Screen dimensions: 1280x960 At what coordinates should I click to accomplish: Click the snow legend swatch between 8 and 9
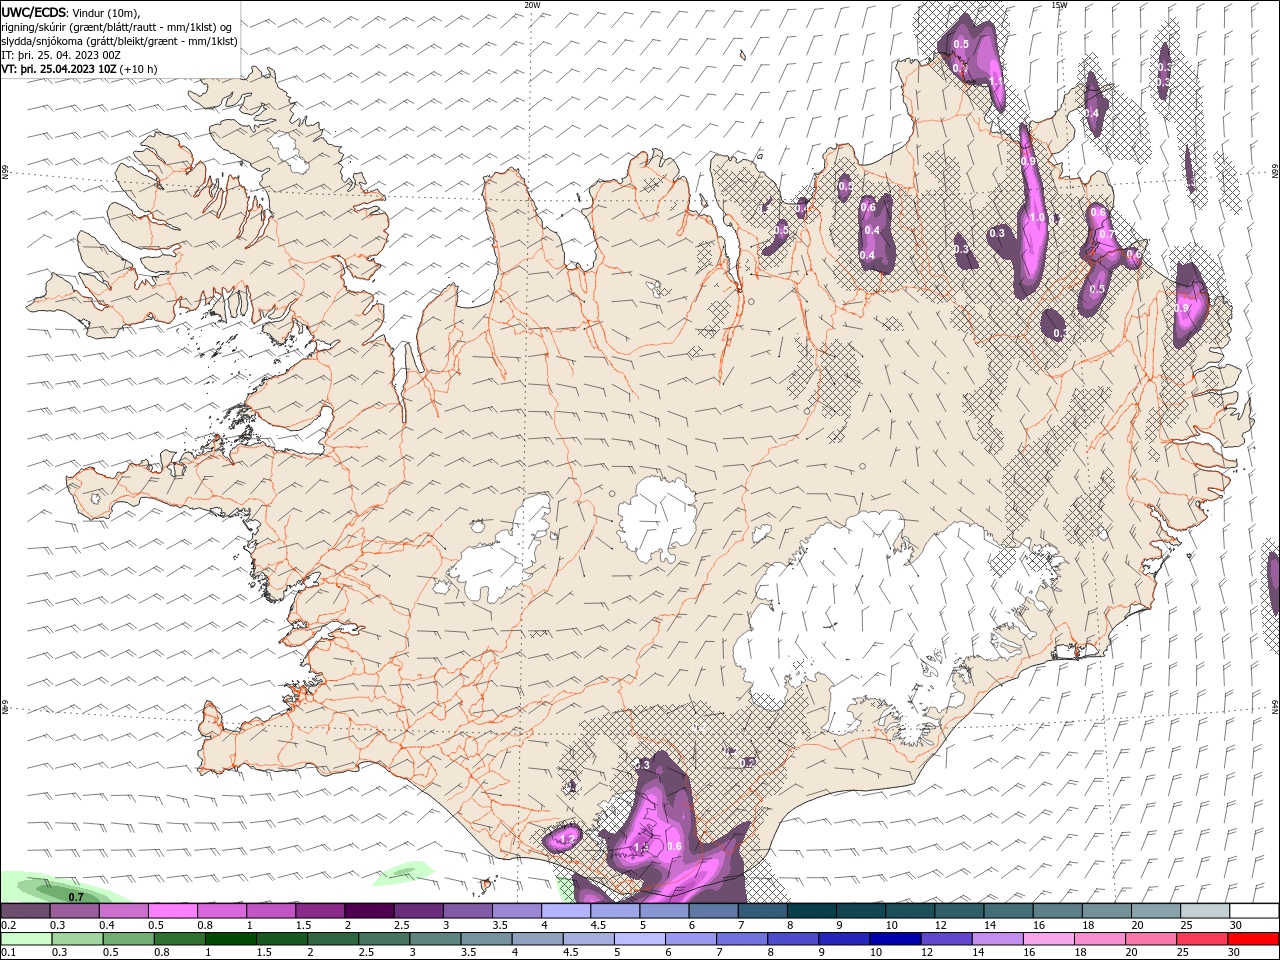(x=812, y=911)
